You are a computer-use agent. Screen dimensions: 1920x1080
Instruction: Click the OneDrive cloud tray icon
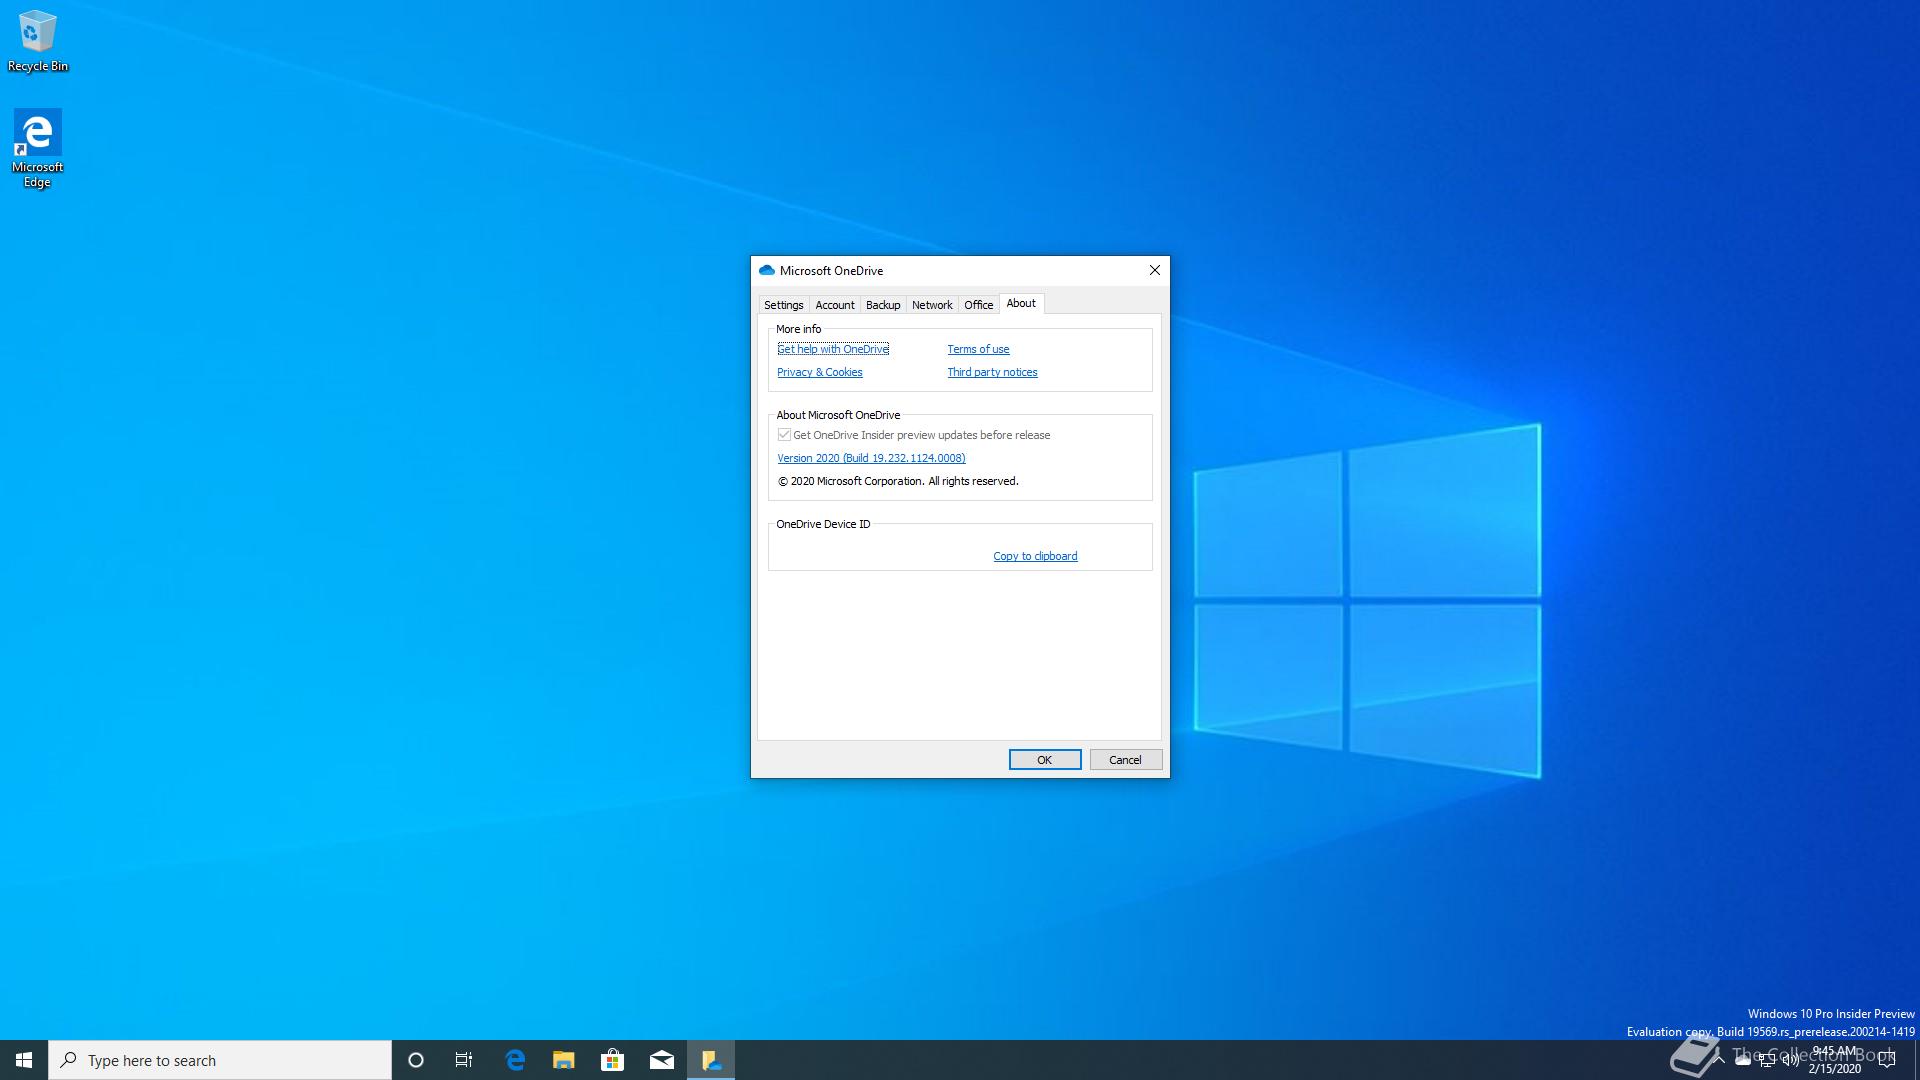(1743, 1060)
